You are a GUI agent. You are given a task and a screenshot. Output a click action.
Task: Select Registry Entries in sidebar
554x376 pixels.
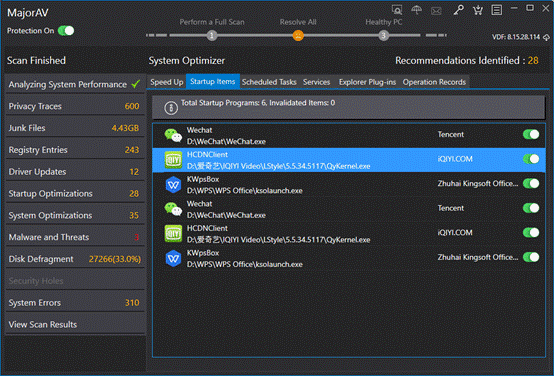point(75,150)
